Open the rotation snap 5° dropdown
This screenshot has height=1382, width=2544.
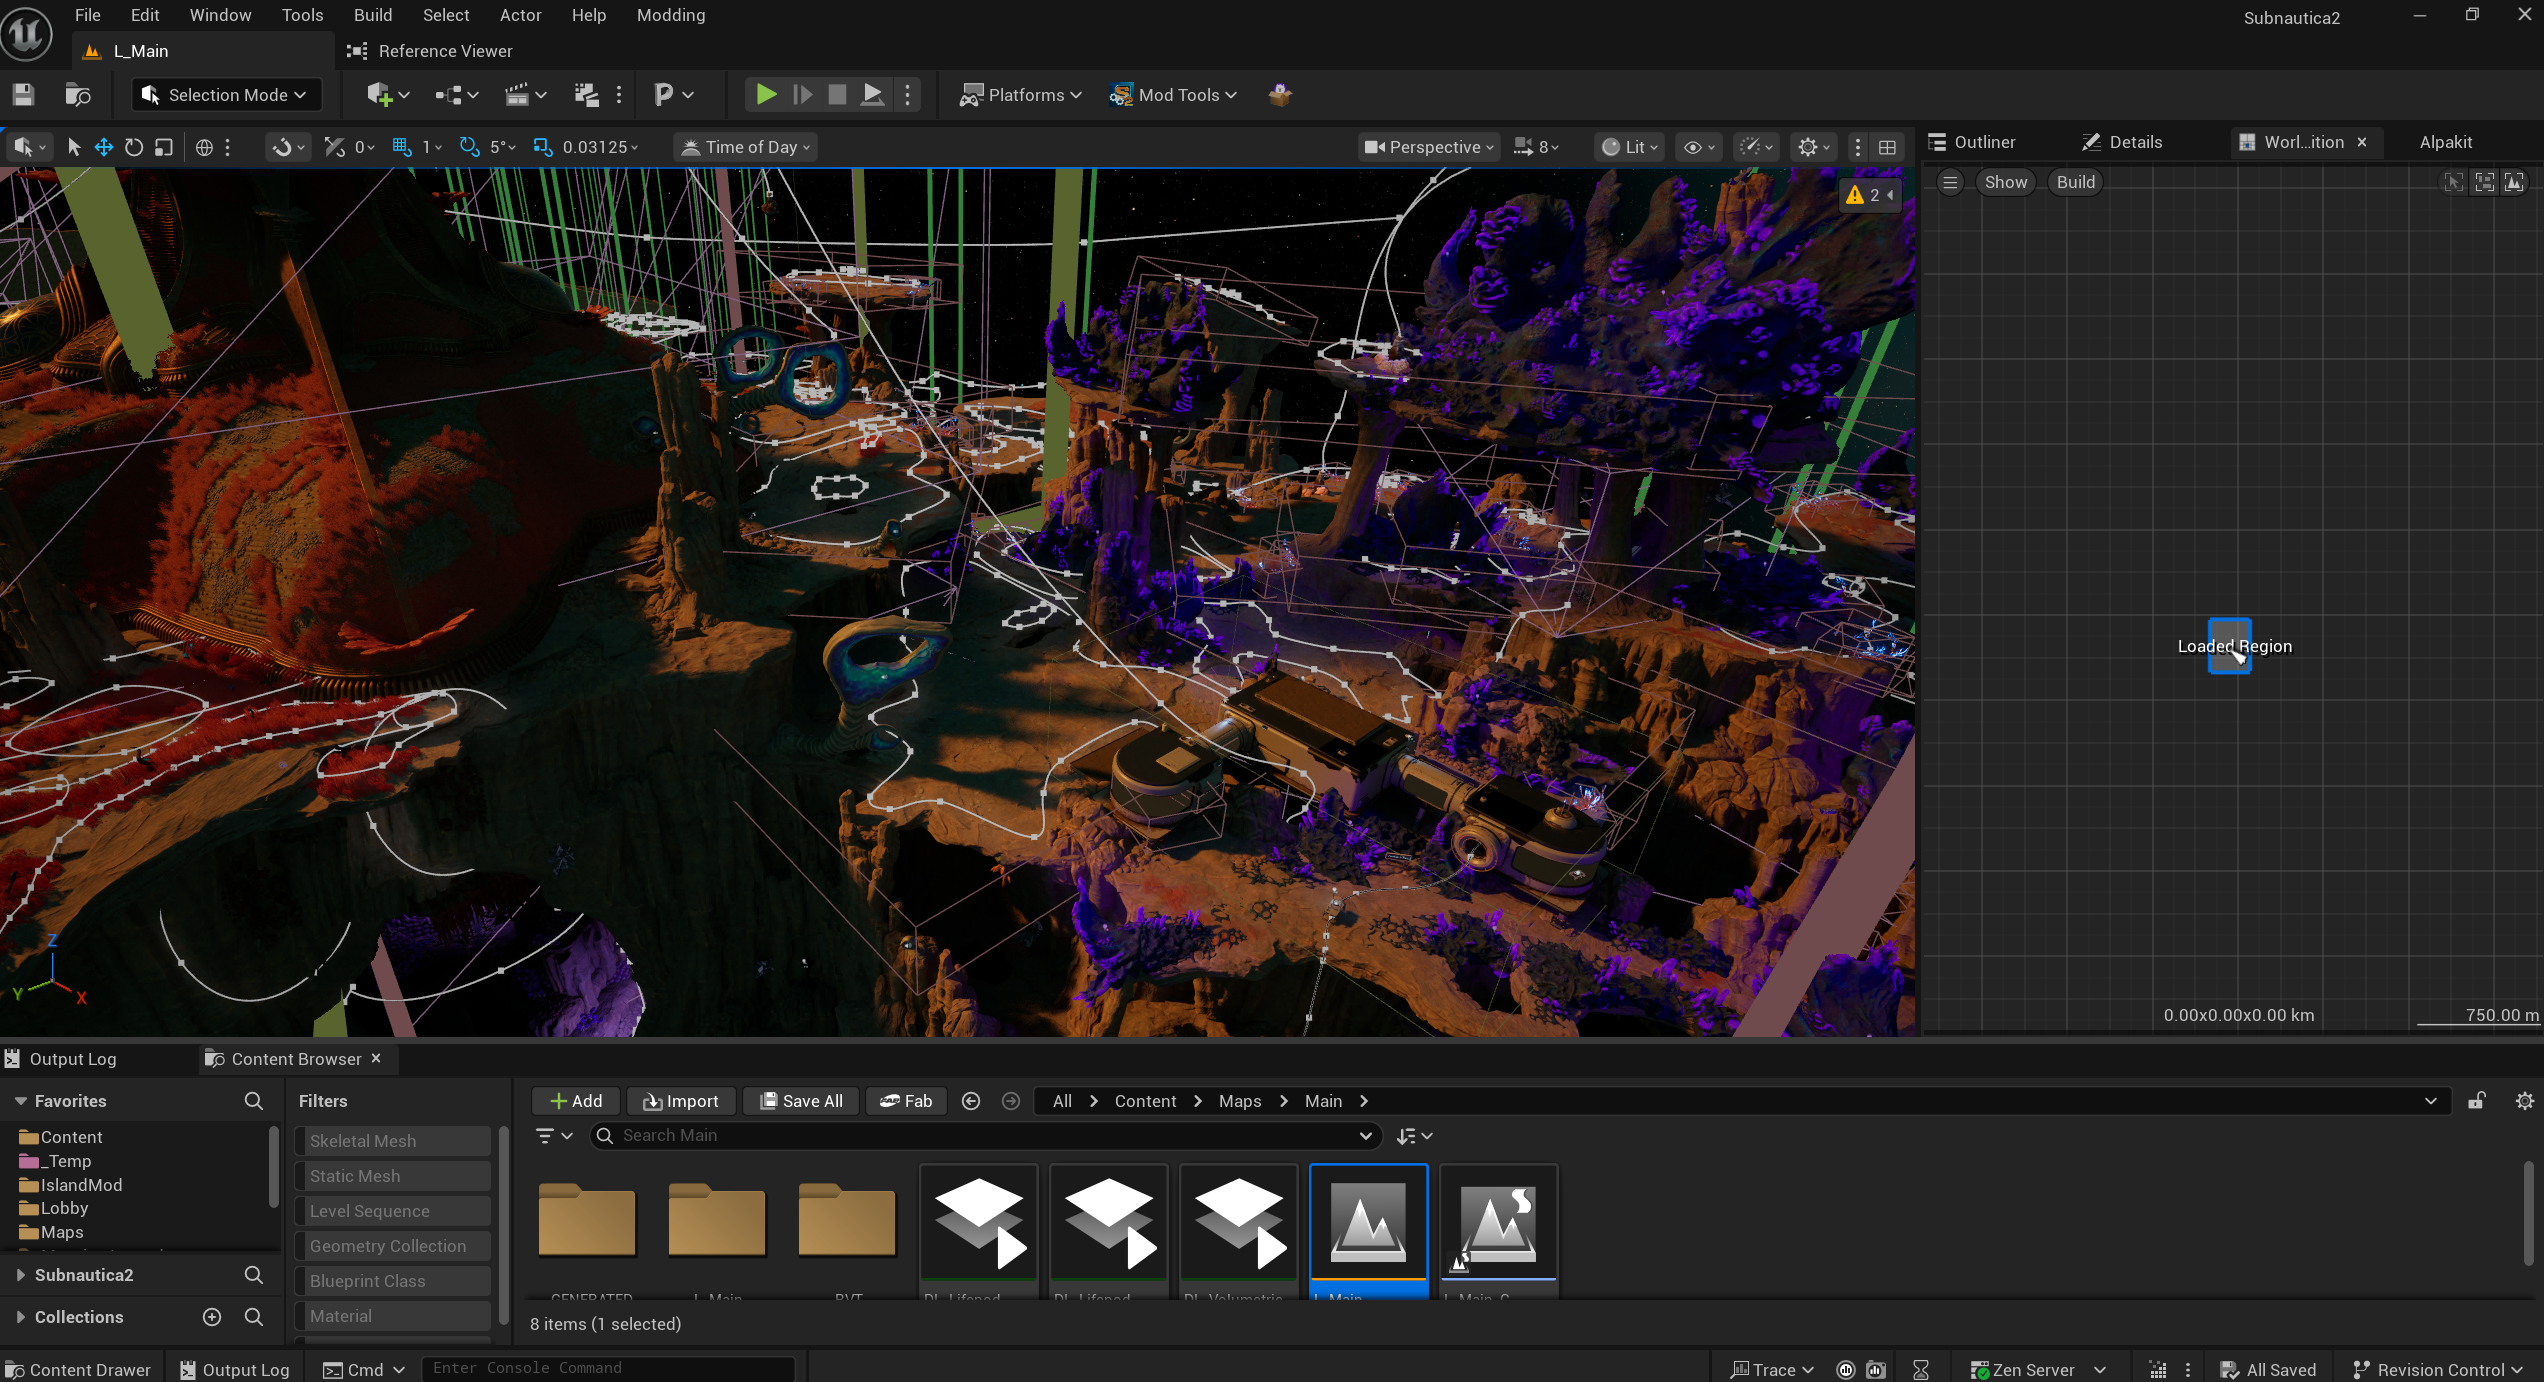(503, 147)
